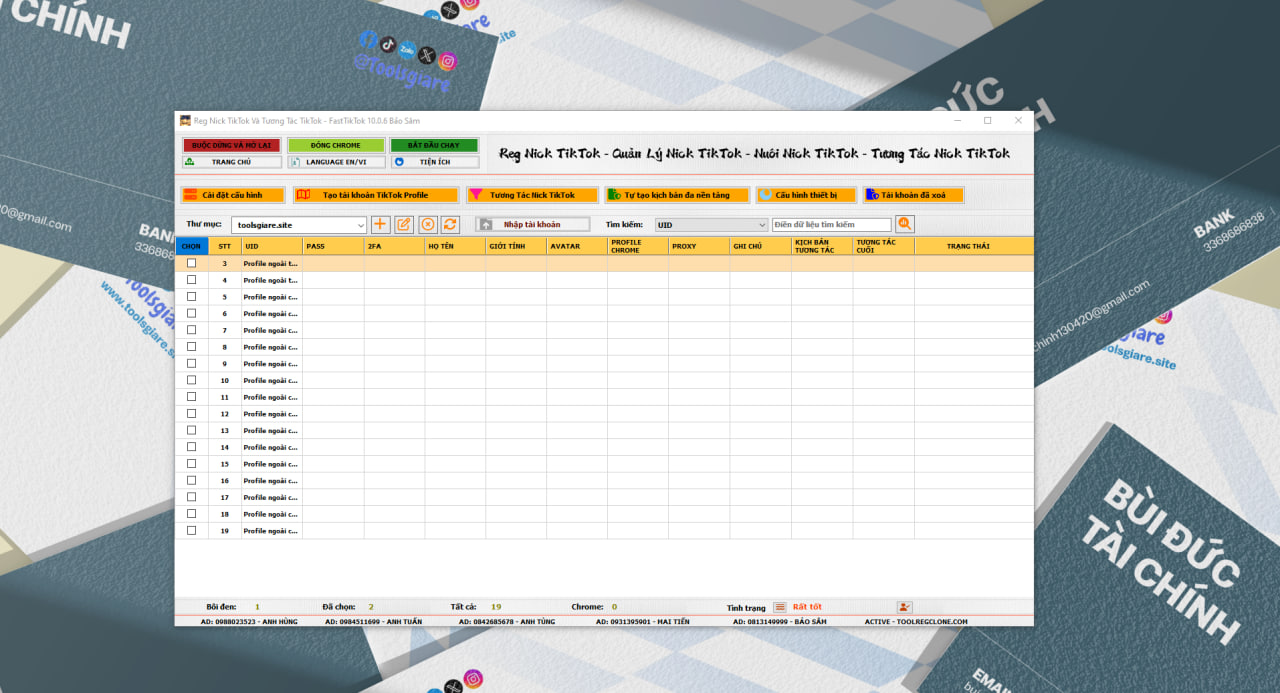Tick the checkbox for row 6
Viewport: 1280px width, 693px height.
192,314
